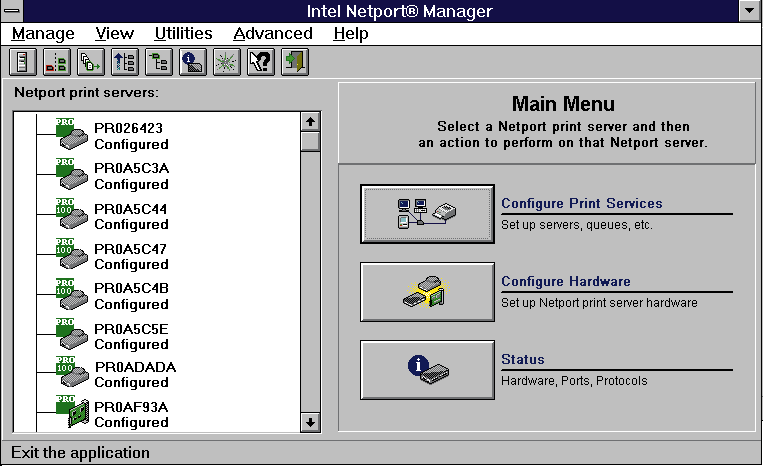Click the server list scrollbar thumb
The image size is (763, 466).
(310, 142)
